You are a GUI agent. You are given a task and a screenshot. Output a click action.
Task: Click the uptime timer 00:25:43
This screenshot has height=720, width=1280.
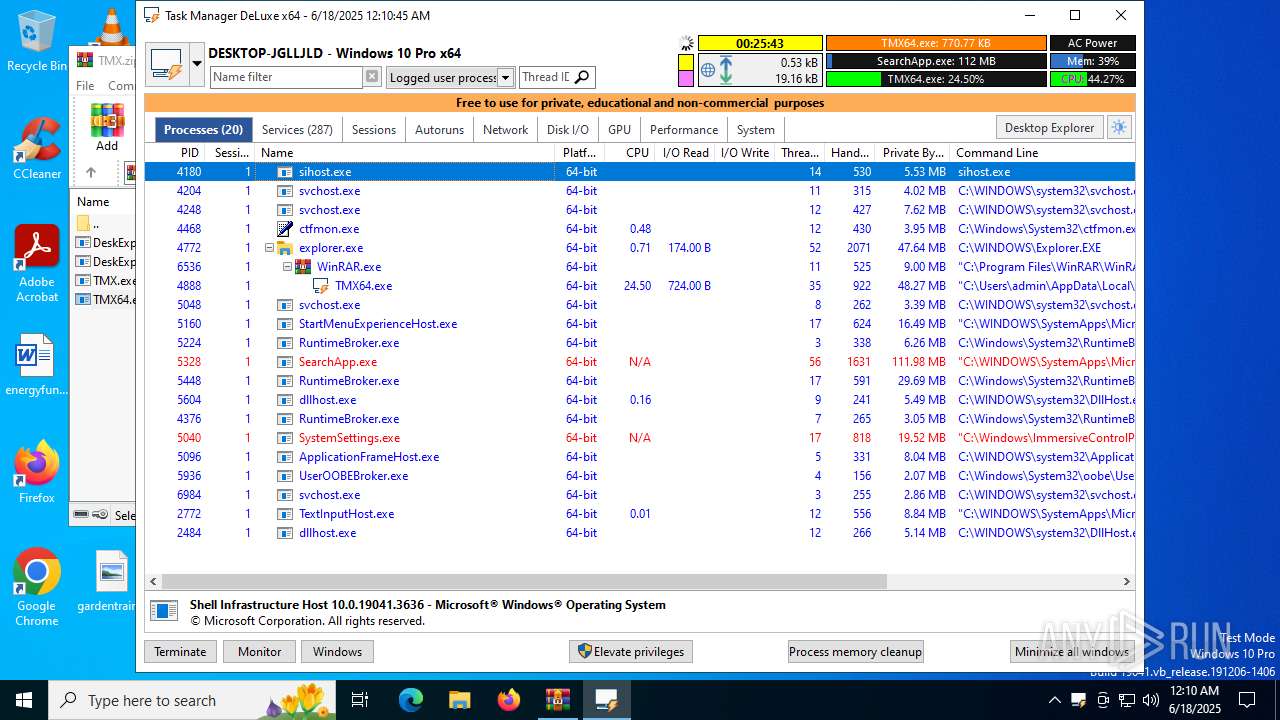coord(760,44)
